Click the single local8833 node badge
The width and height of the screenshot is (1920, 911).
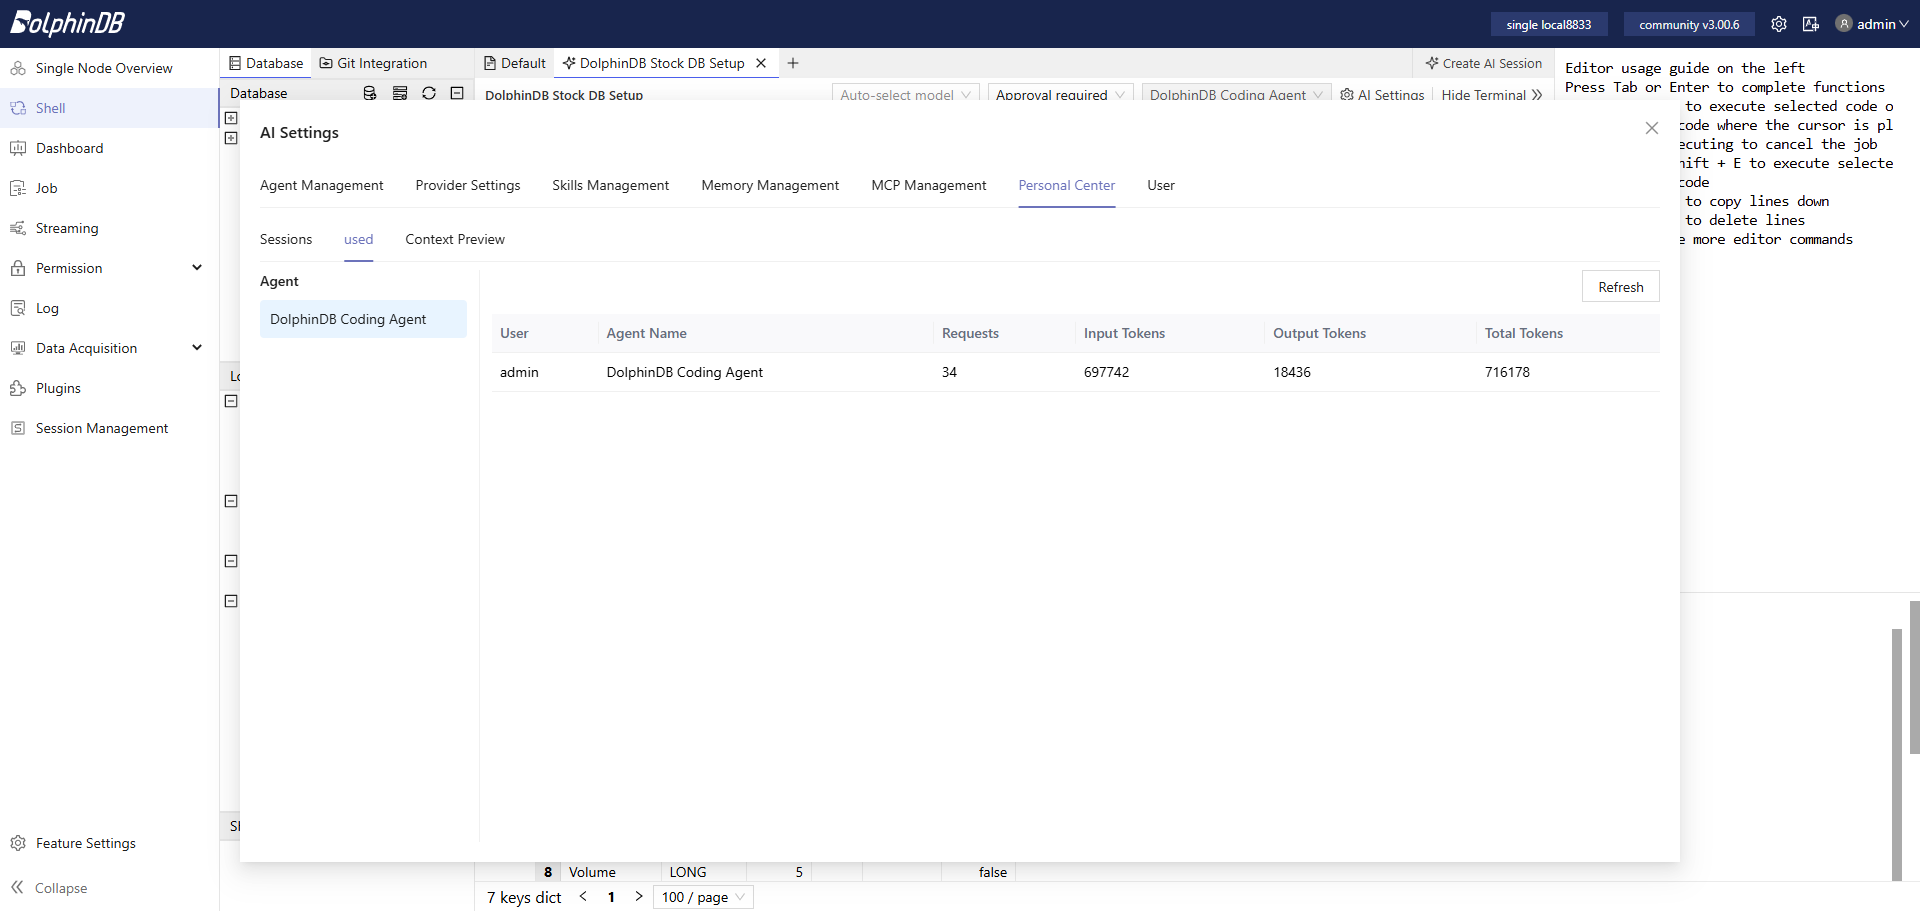[x=1549, y=24]
